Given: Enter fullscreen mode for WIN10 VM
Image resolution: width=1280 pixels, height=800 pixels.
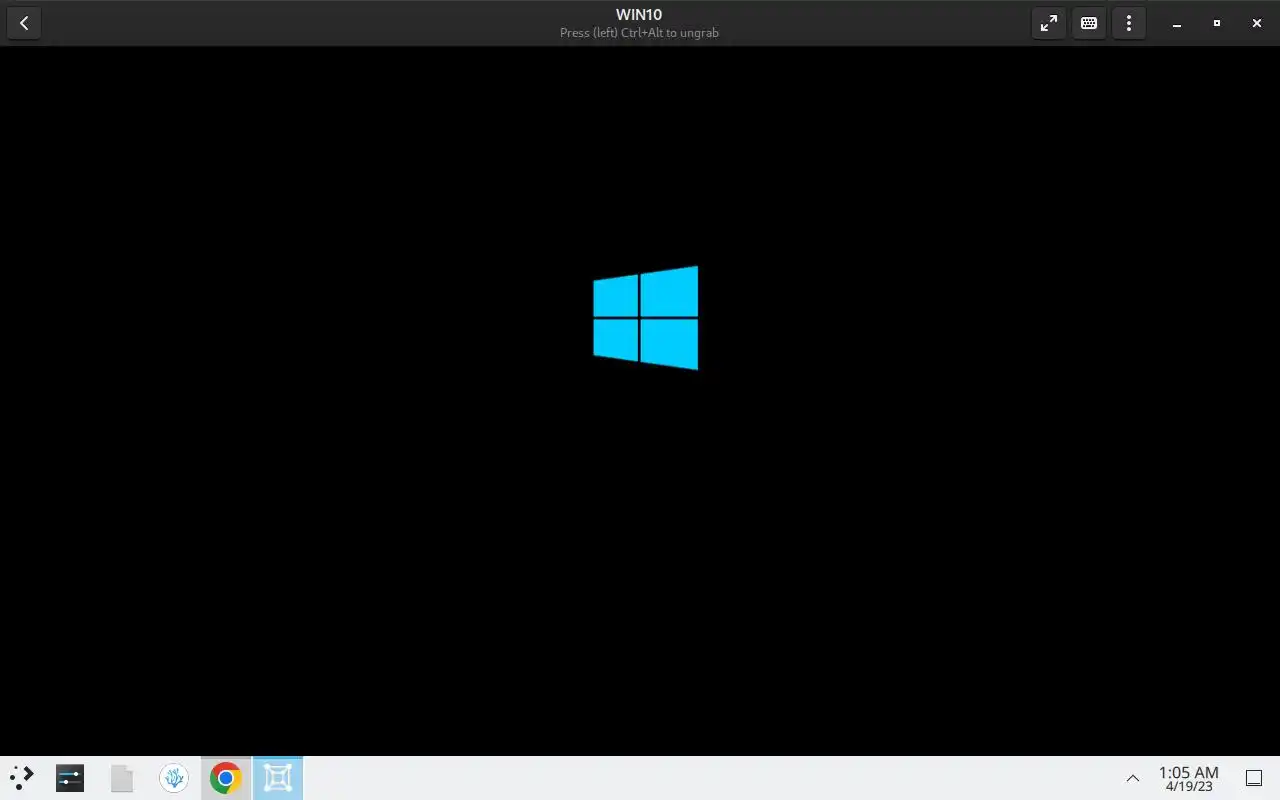Looking at the screenshot, I should click(1049, 23).
